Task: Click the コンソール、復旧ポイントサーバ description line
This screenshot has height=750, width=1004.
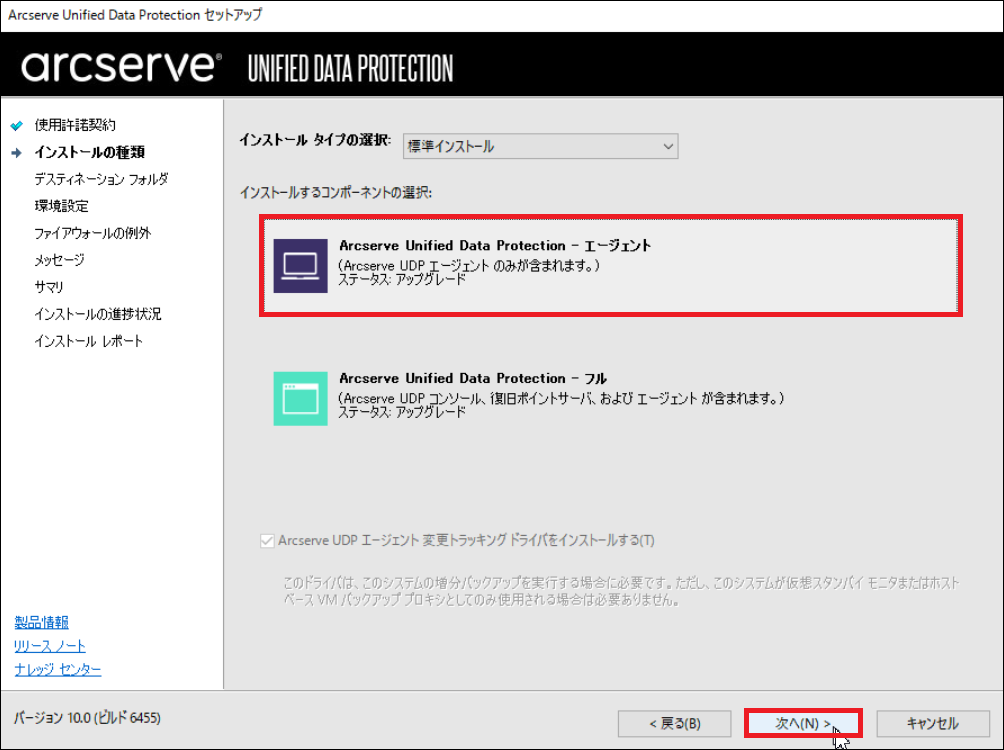Action: [561, 398]
